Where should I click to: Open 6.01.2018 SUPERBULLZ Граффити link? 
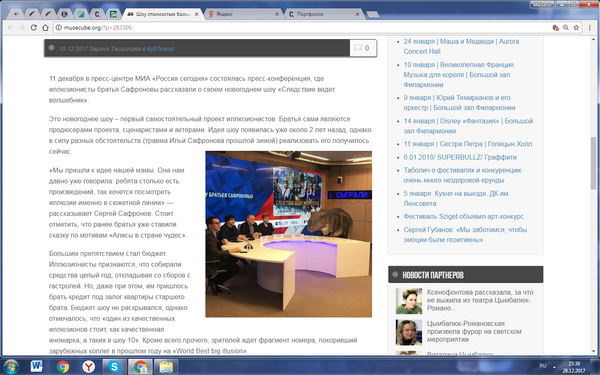click(x=460, y=157)
